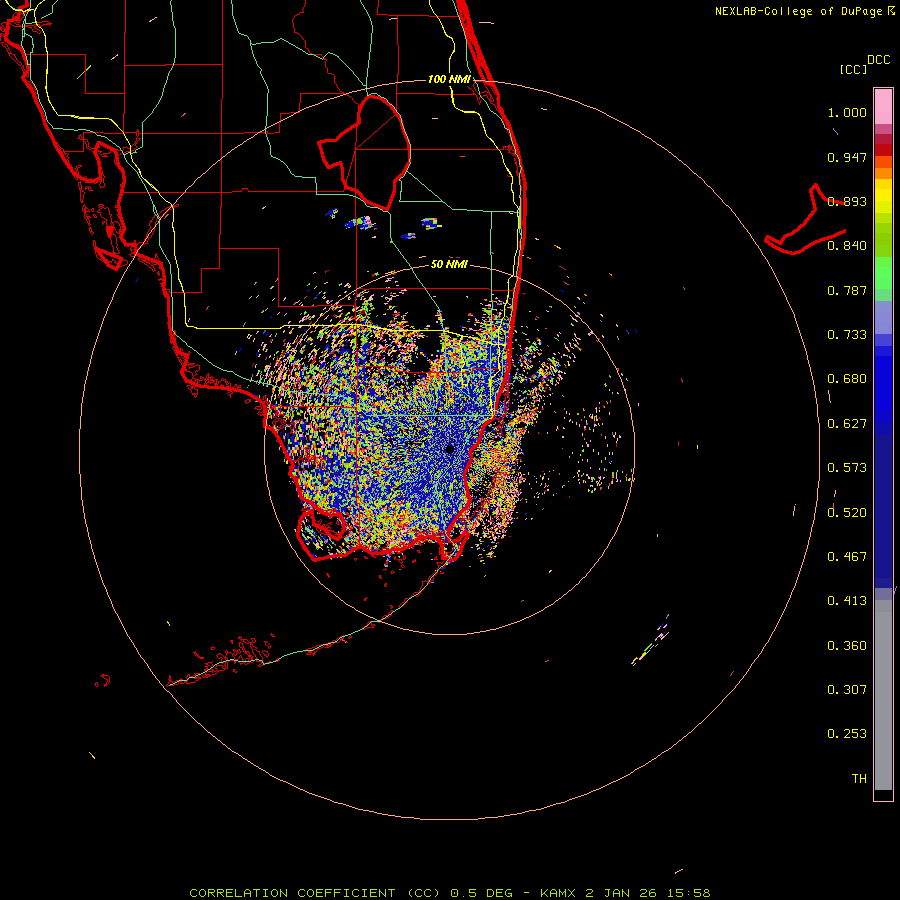Screen dimensions: 900x900
Task: Click the bright green segment of color bar
Action: (x=883, y=273)
